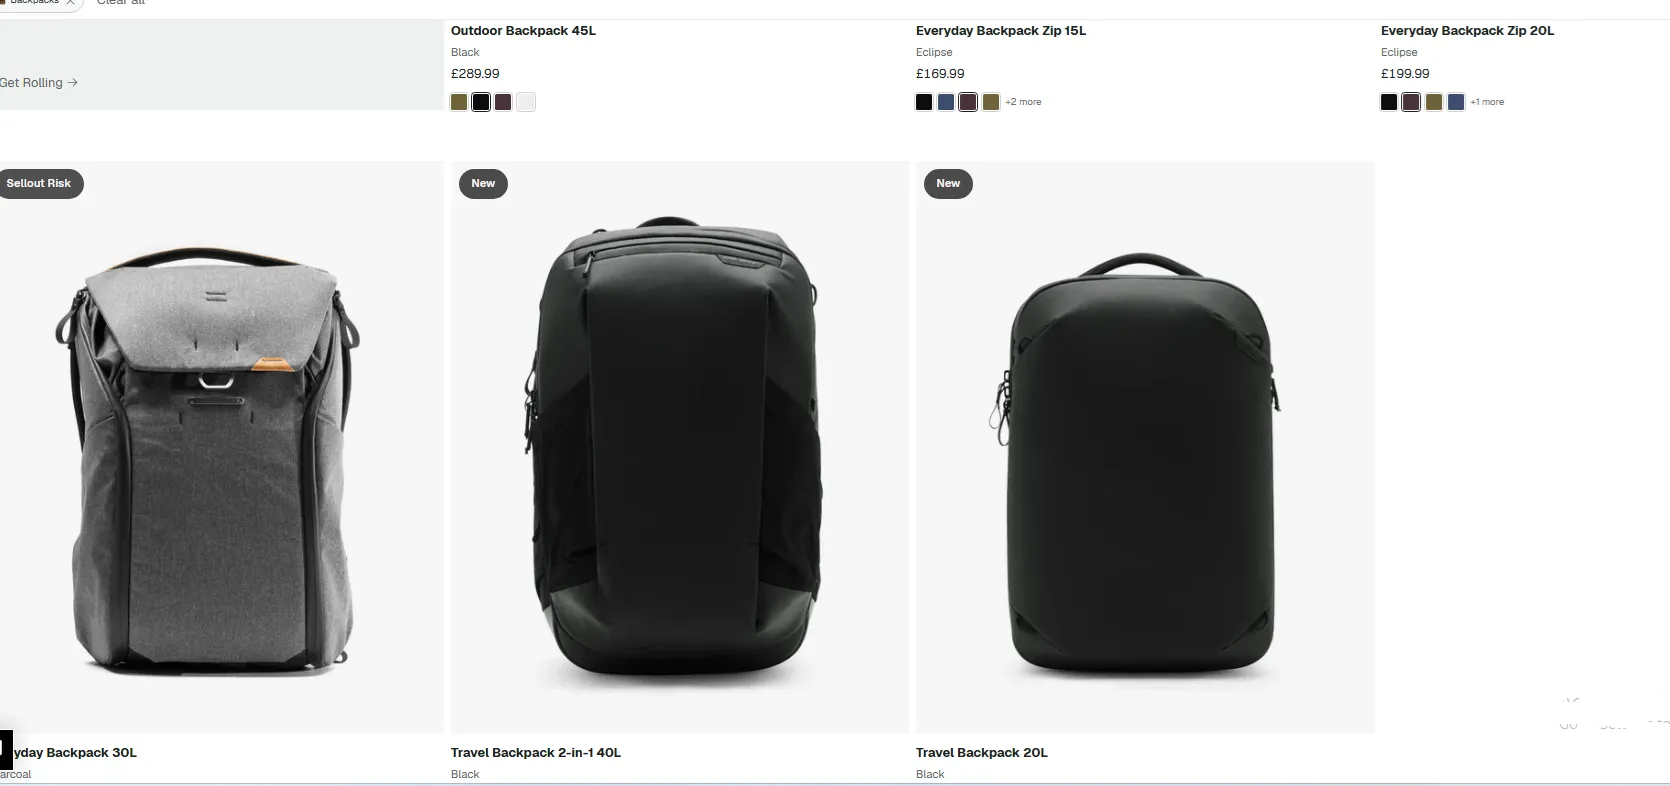Screen dimensions: 1670x786
Task: Open the Travel Backpack 2-in-1 40L image
Action: coord(680,448)
